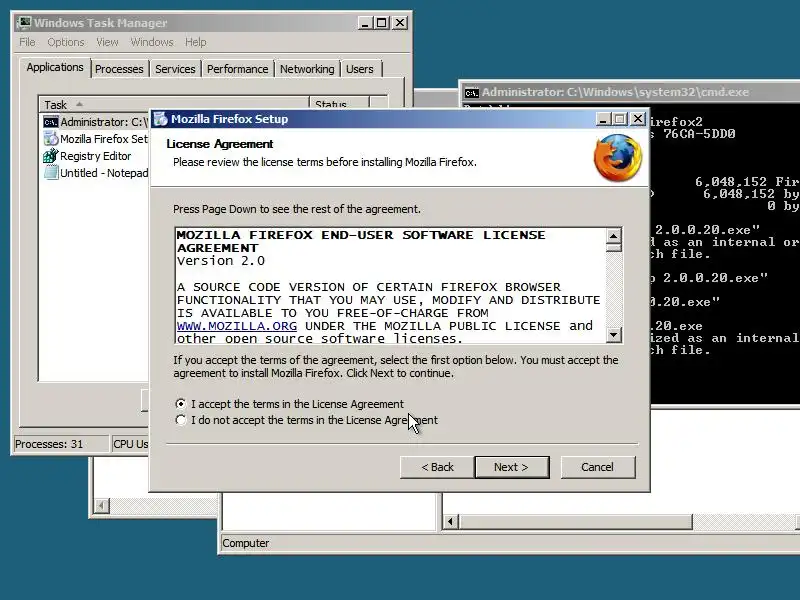Switch to the Networking tab
Image resolution: width=800 pixels, height=600 pixels.
307,69
